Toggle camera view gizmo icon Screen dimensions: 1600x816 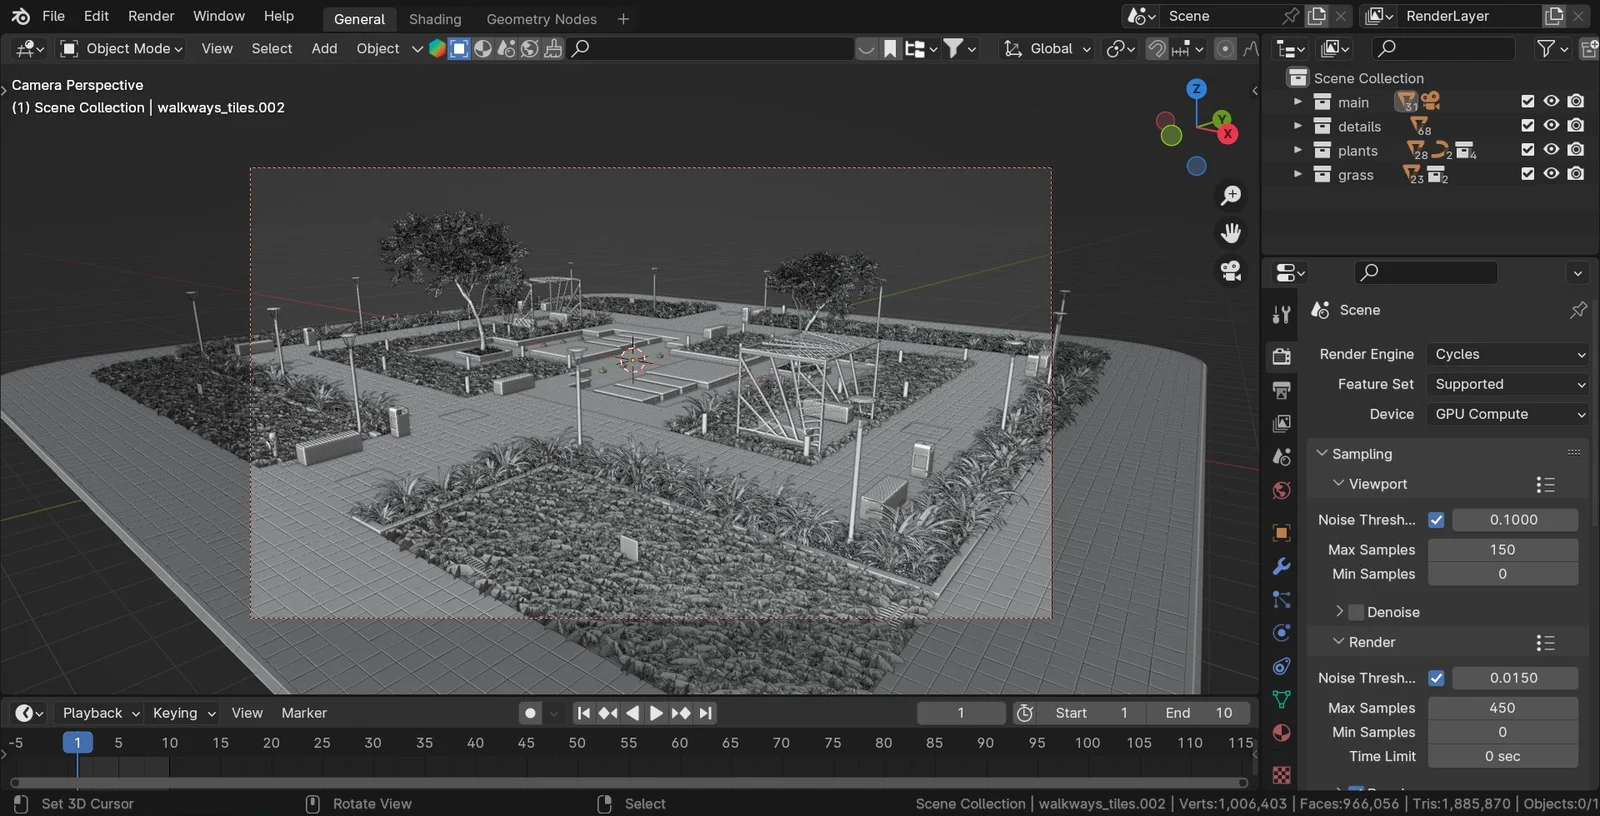(1231, 271)
